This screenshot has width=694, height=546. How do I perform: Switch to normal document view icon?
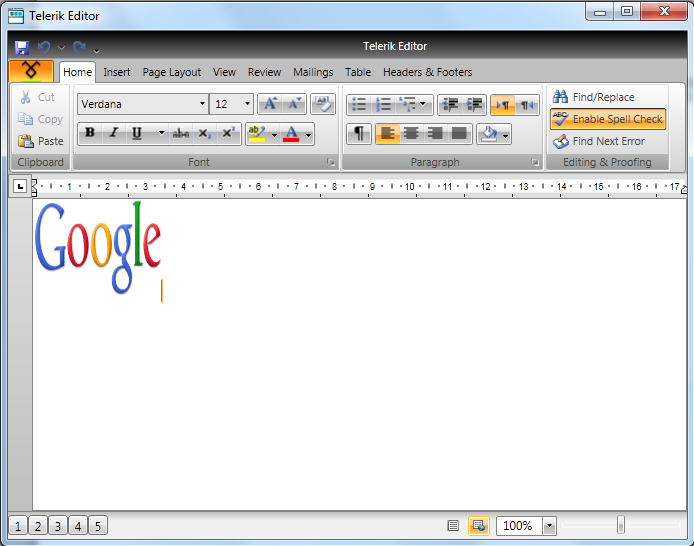pyautogui.click(x=453, y=526)
